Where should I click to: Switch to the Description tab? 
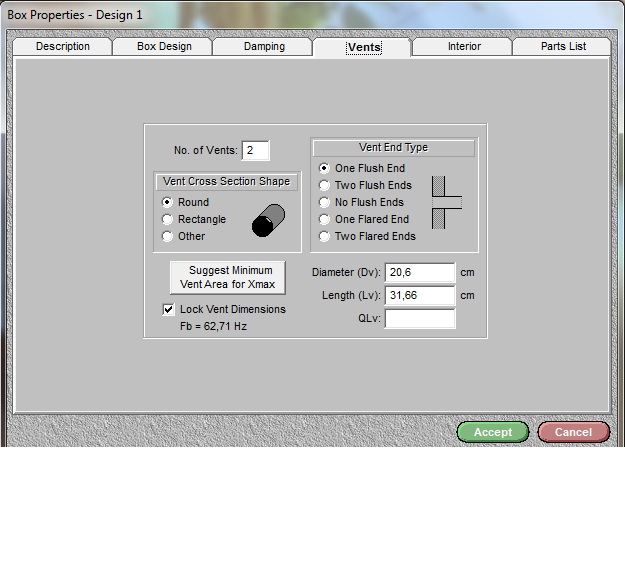click(63, 47)
